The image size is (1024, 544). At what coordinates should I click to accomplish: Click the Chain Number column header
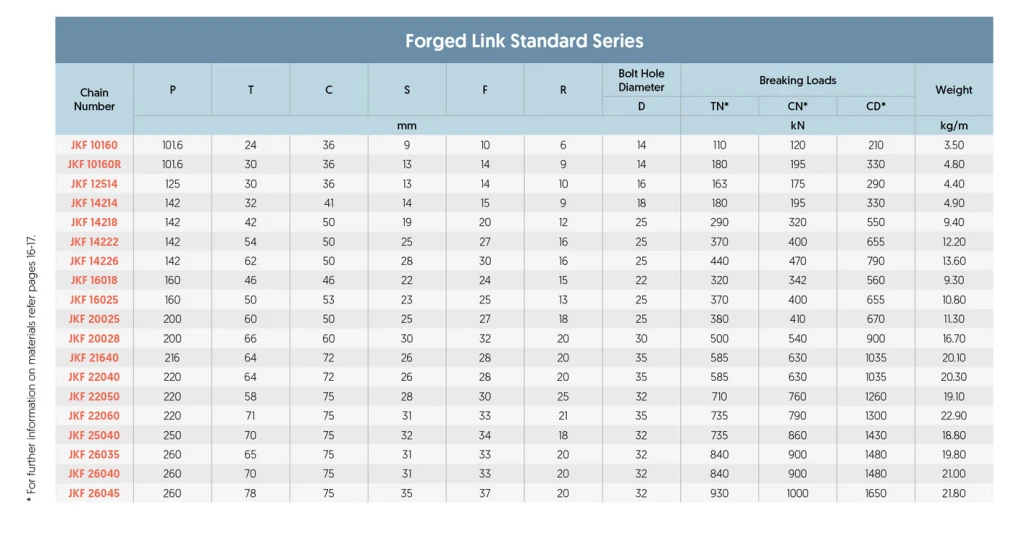tap(94, 99)
